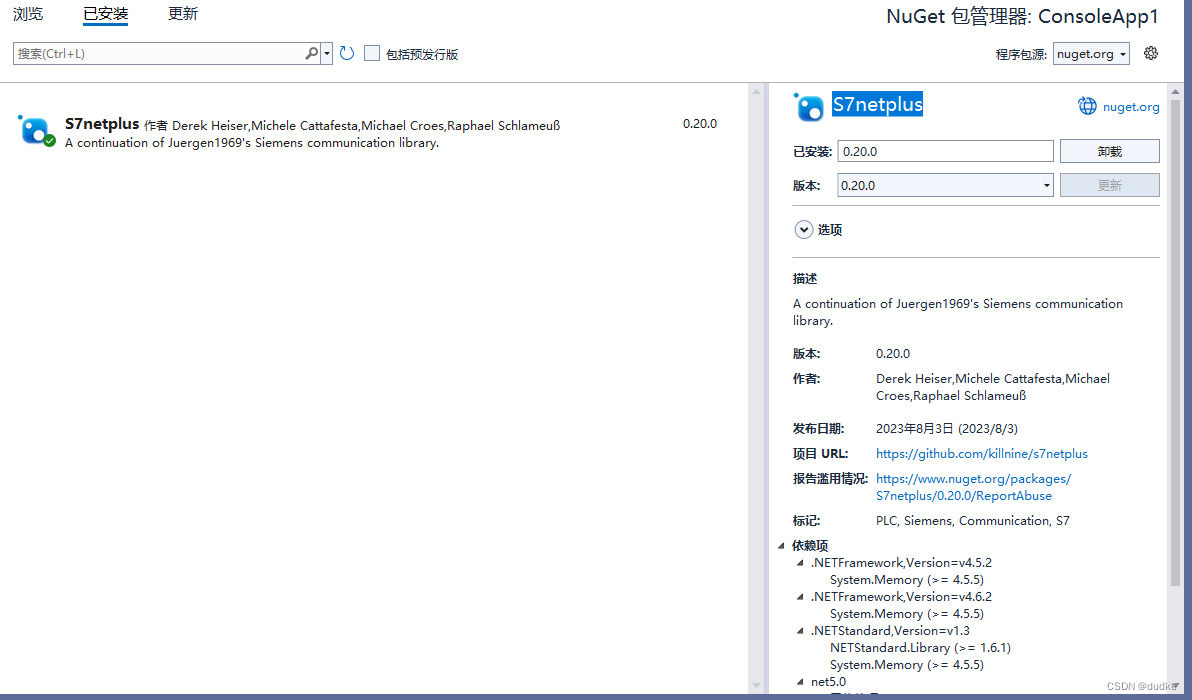The width and height of the screenshot is (1192, 700).
Task: Click the details pane scroll up arrow
Action: 1175,91
